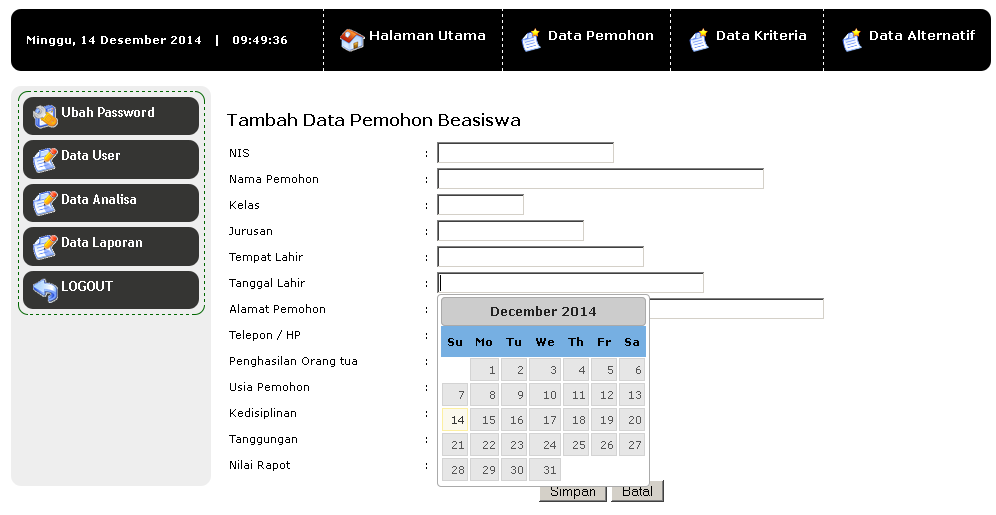Choose day 4 in the datepicker
Image resolution: width=996 pixels, height=515 pixels.
(576, 370)
